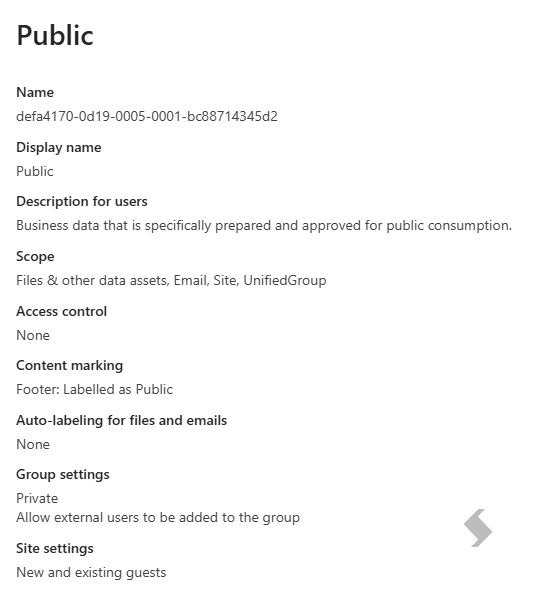Viewport: 544px width, 603px height.
Task: Click the Access control label
Action: (62, 311)
